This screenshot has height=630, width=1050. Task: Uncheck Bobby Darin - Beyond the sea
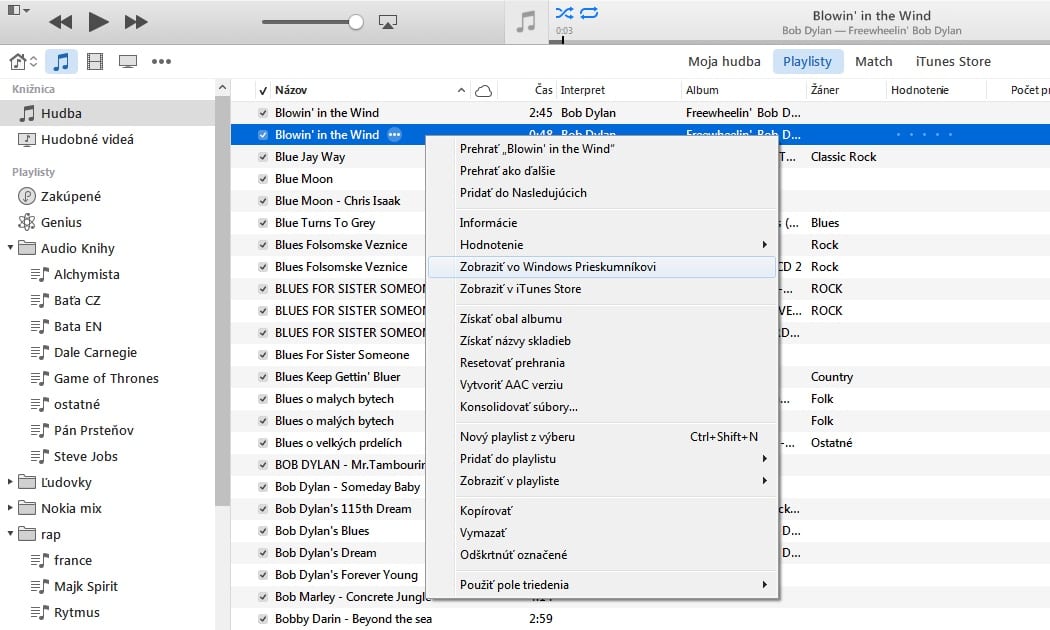(x=263, y=619)
